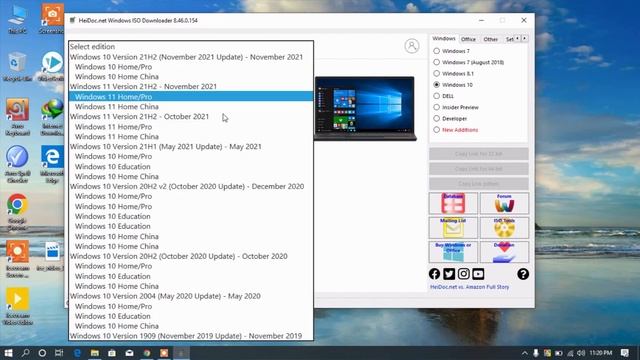Open Microsoft Store from the taskbar
This screenshot has height=360, width=640.
click(112, 353)
